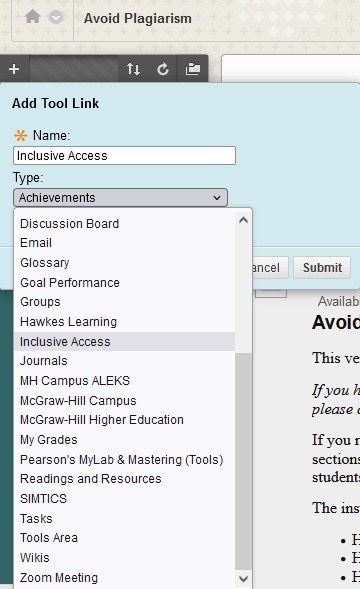Click the reorder menu items arrows icon
Image resolution: width=360 pixels, height=589 pixels.
[x=133, y=69]
